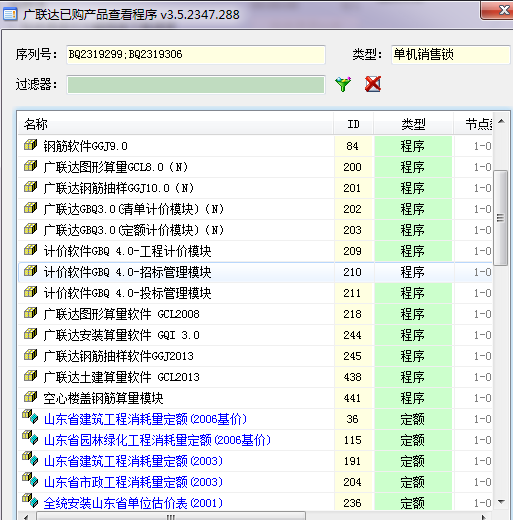Select the row 广联达GBQ3.0(清单计价模块)(N)

click(255, 209)
